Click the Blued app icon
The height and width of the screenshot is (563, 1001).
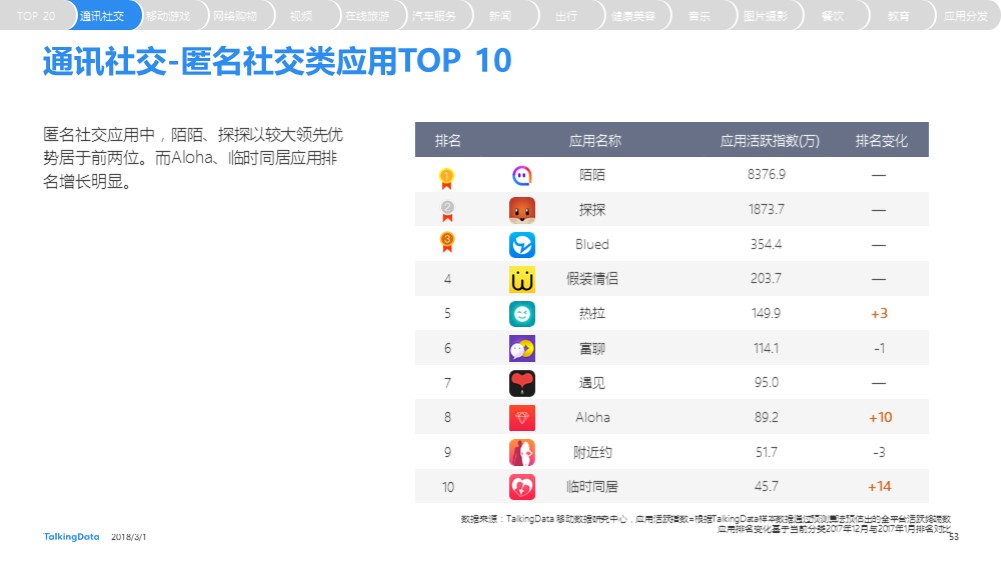[x=522, y=244]
